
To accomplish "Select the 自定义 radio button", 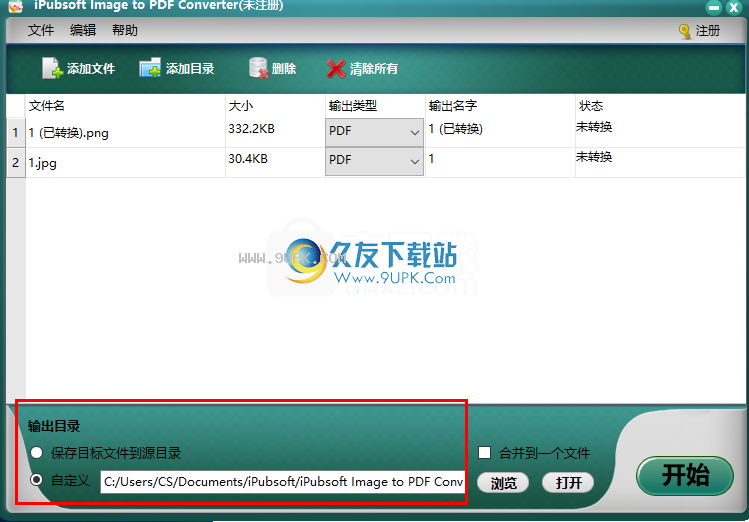I will click(37, 479).
